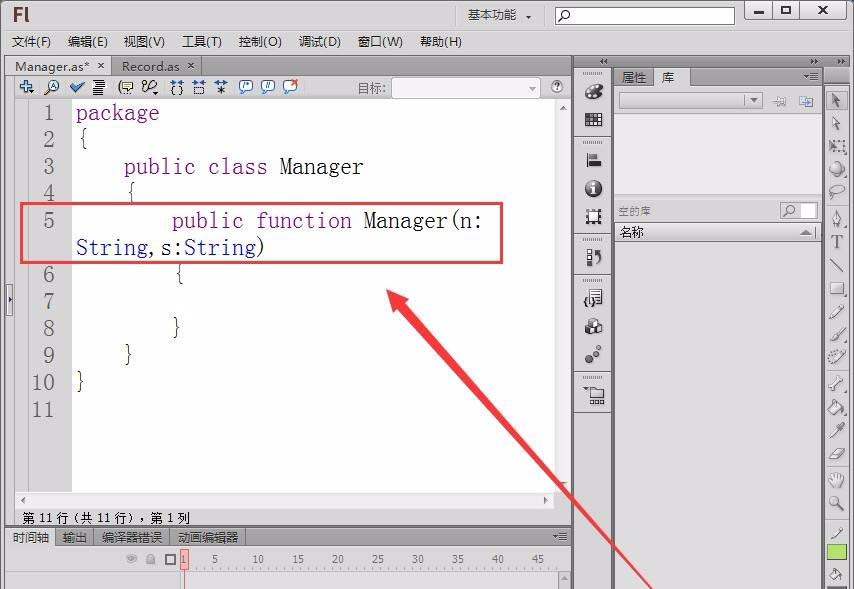Image resolution: width=854 pixels, height=589 pixels.
Task: Select the Pencil tool
Action: (837, 312)
